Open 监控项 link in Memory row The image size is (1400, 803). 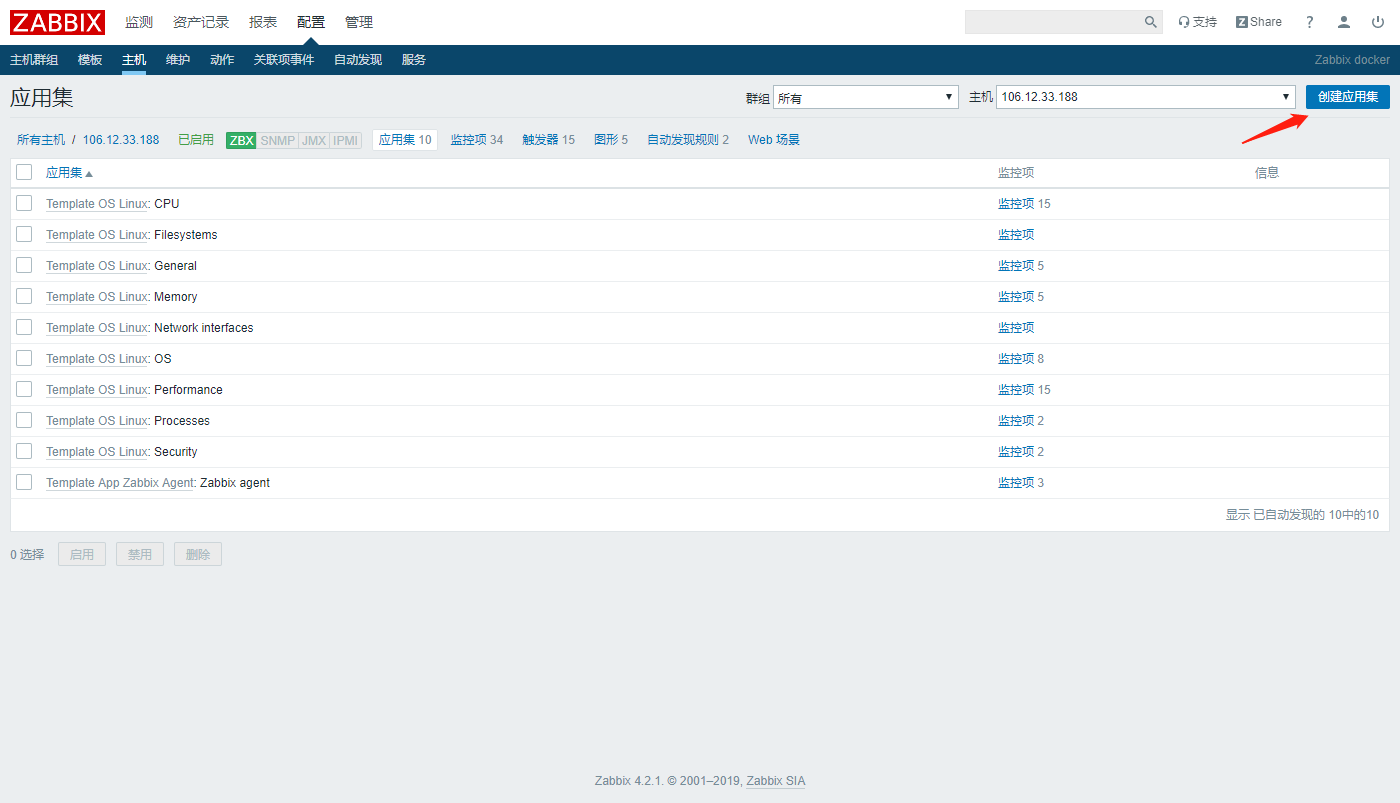(x=1016, y=296)
